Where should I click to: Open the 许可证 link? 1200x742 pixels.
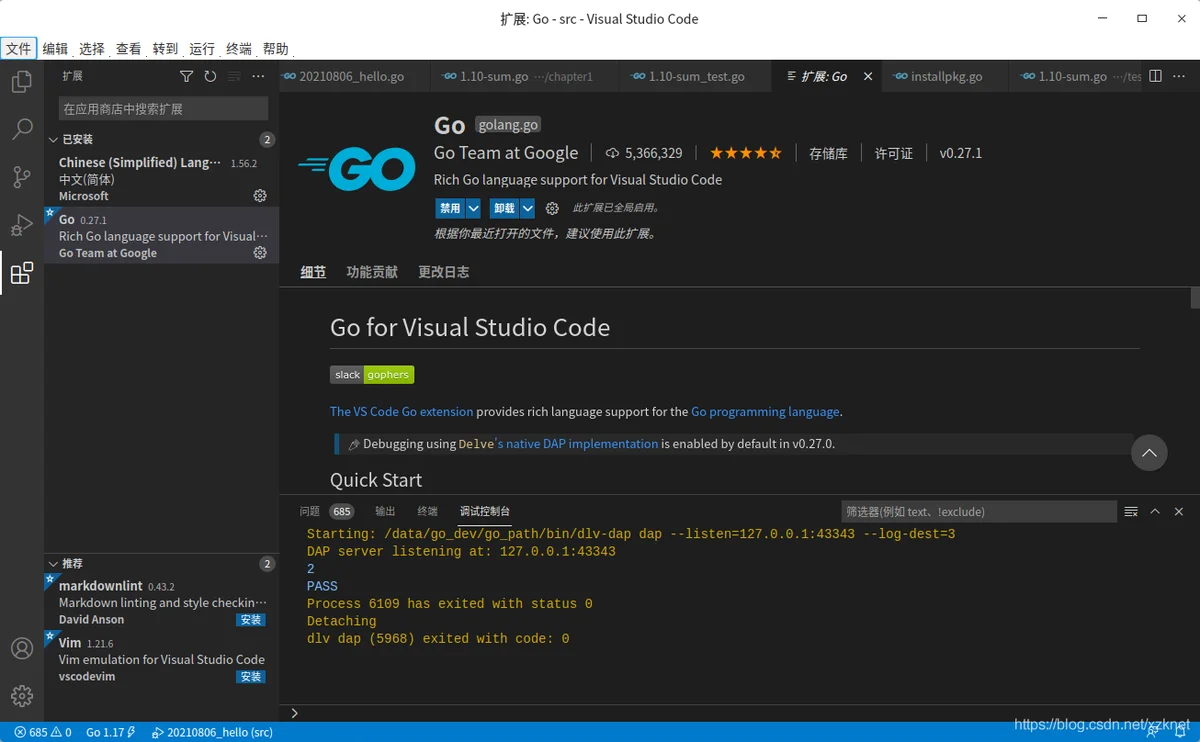click(894, 153)
